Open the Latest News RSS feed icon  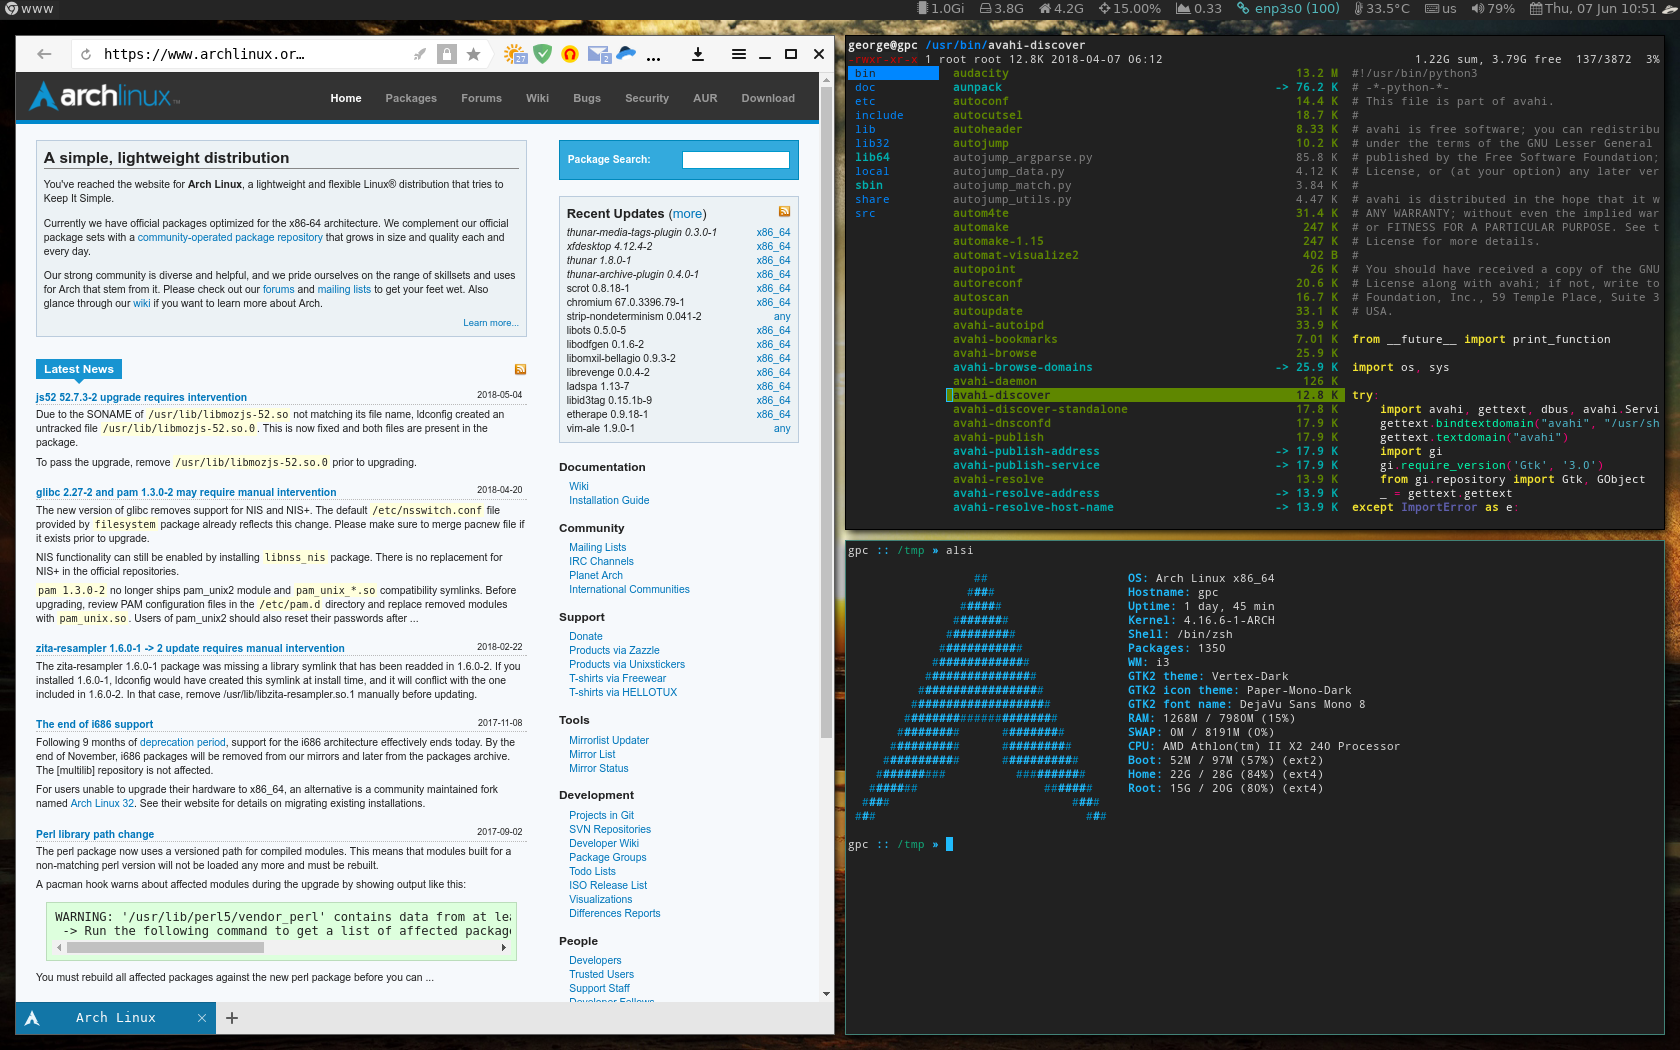[520, 369]
